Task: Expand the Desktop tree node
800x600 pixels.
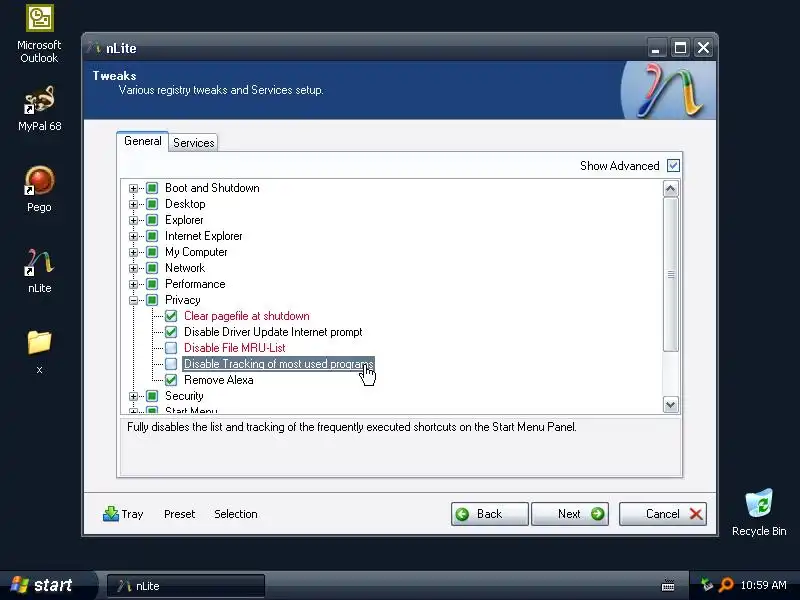Action: pyautogui.click(x=133, y=204)
